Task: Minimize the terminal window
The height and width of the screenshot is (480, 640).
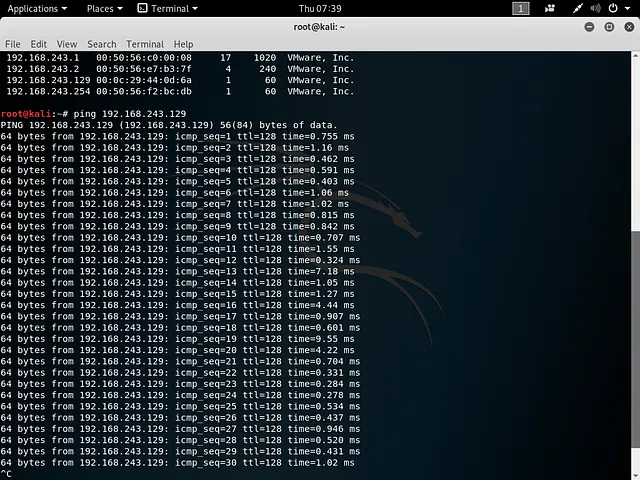Action: [x=589, y=27]
